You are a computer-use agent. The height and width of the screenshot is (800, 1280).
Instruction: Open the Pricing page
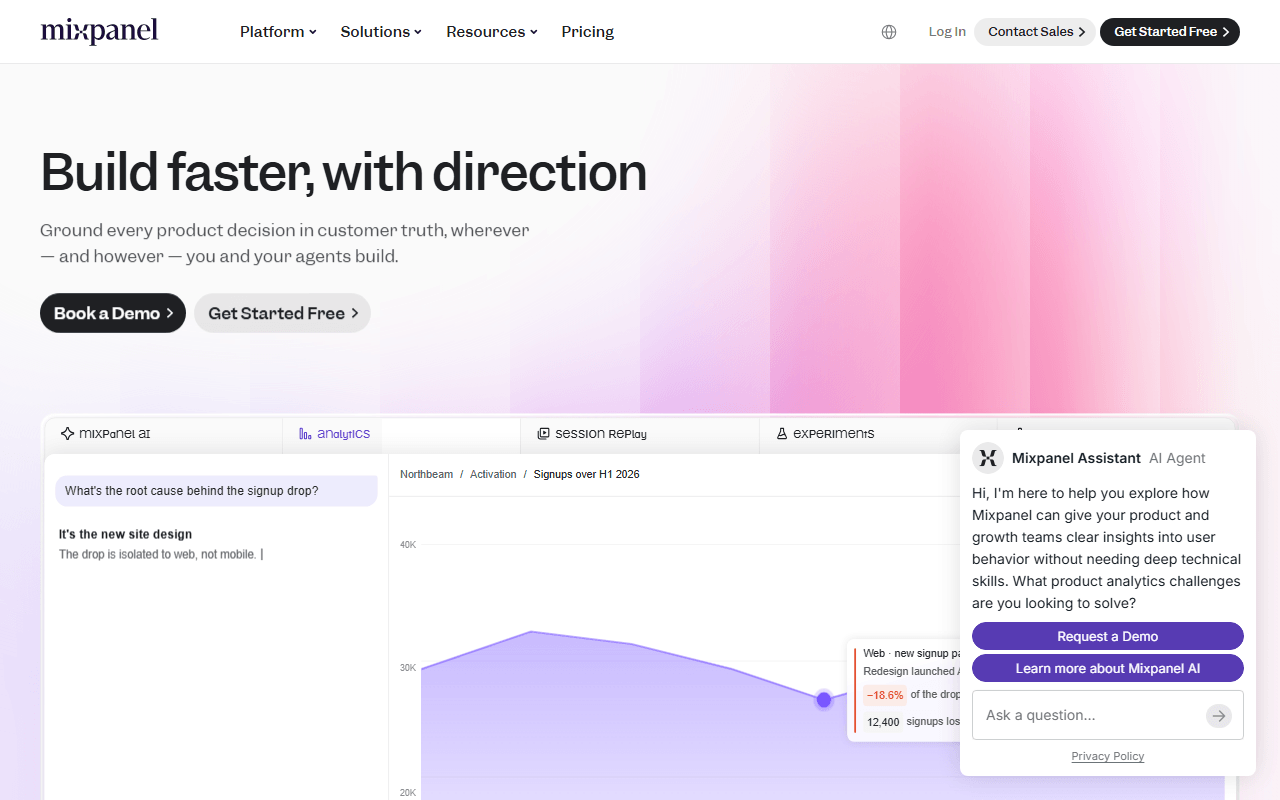588,32
